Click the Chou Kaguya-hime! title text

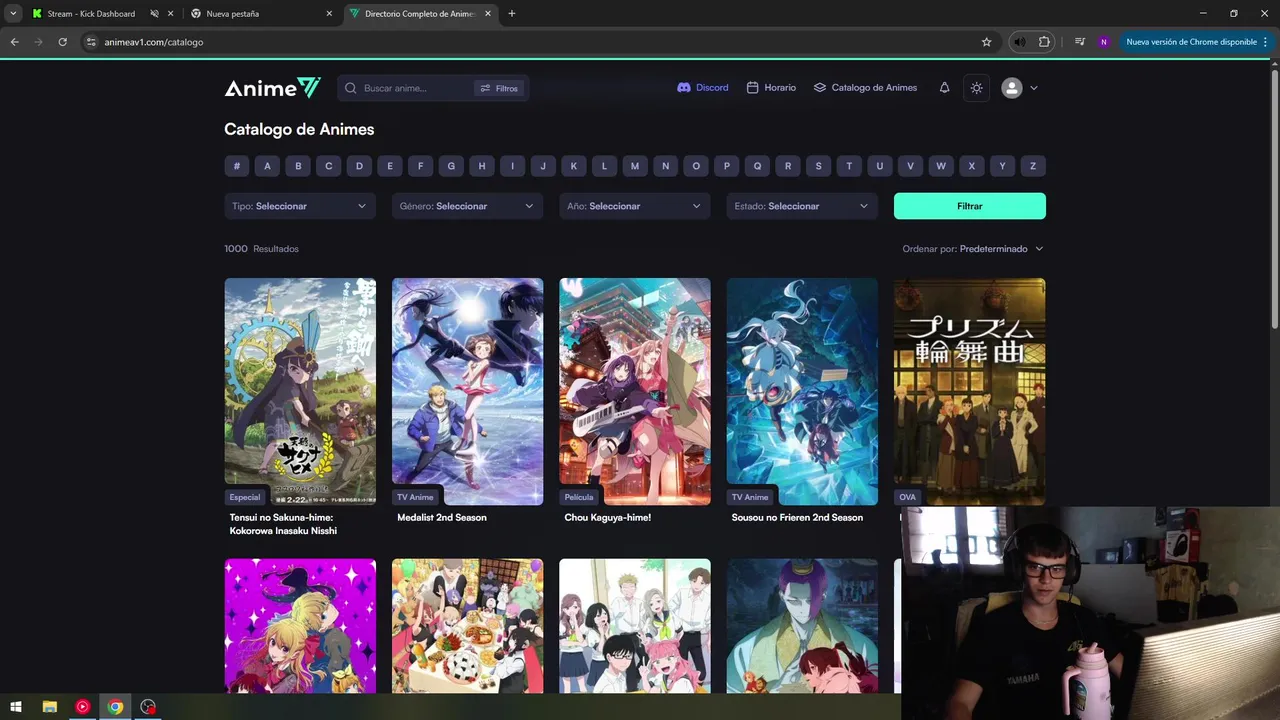[x=608, y=518]
